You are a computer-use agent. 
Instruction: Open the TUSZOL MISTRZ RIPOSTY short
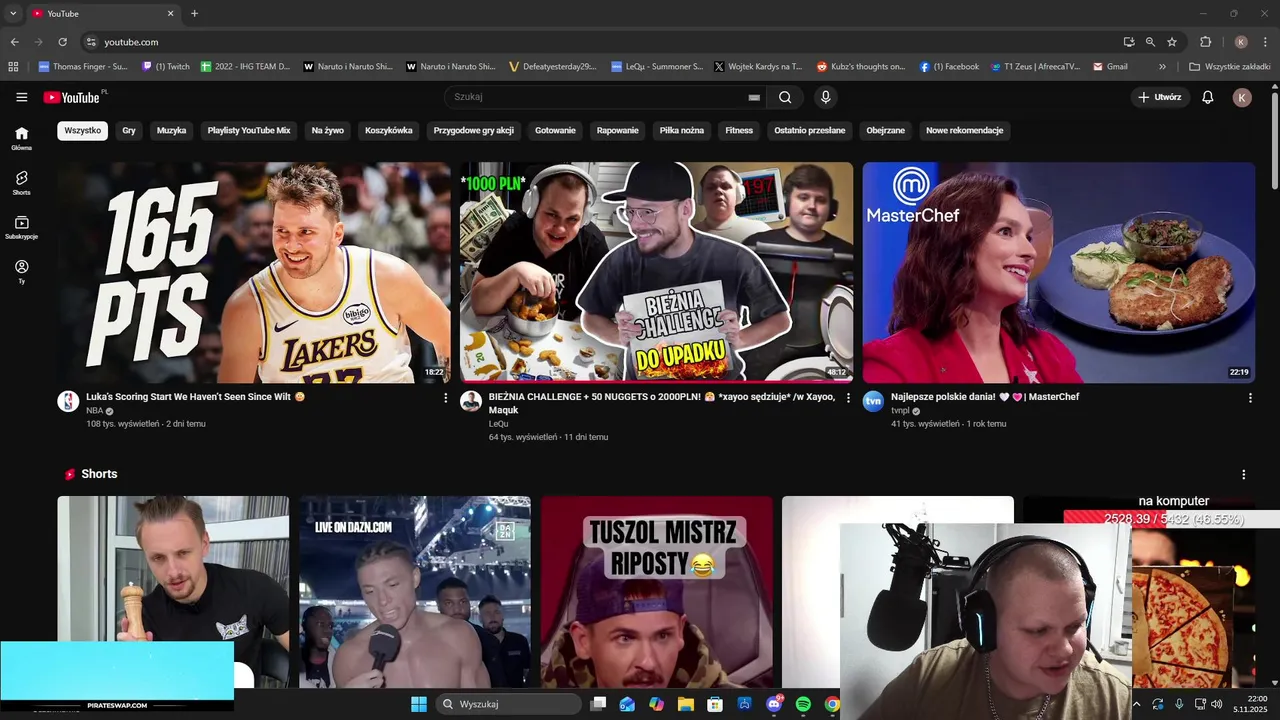657,592
